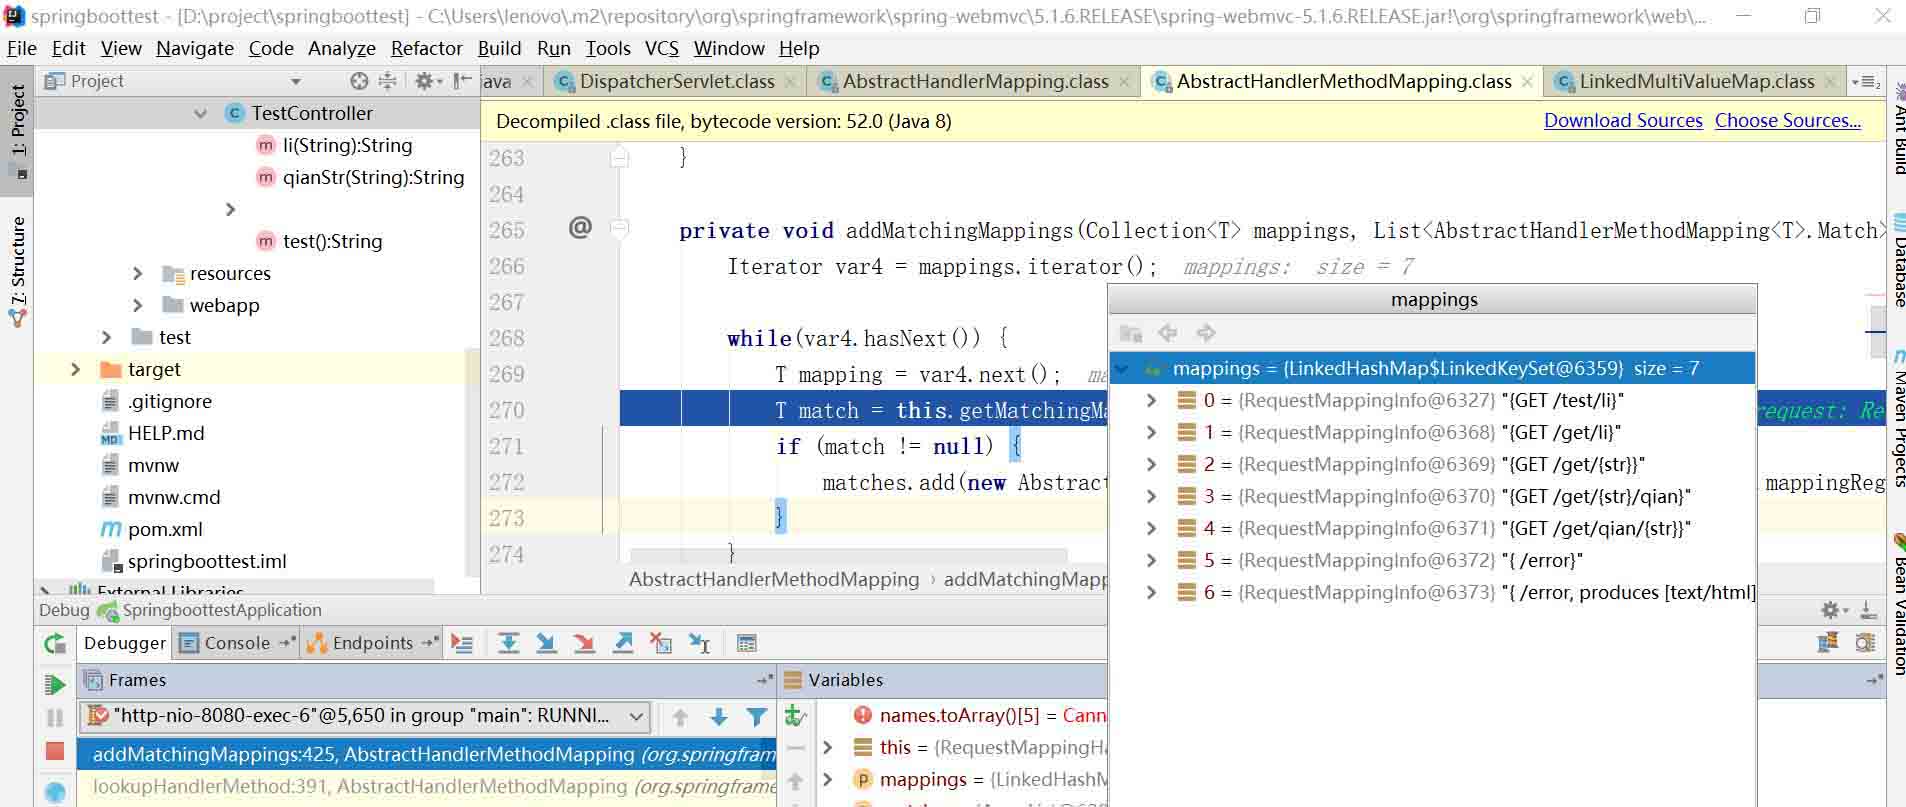Viewport: 1906px width, 807px height.
Task: Open thread selector dropdown http-nio-8080-exec-6
Action: pyautogui.click(x=366, y=716)
